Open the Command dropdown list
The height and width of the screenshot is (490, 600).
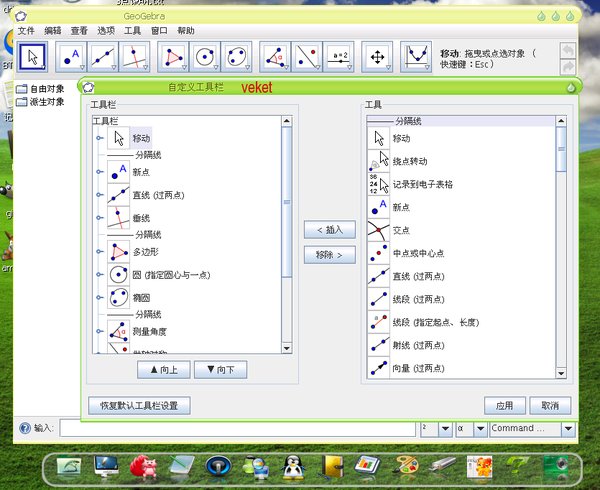pos(568,428)
